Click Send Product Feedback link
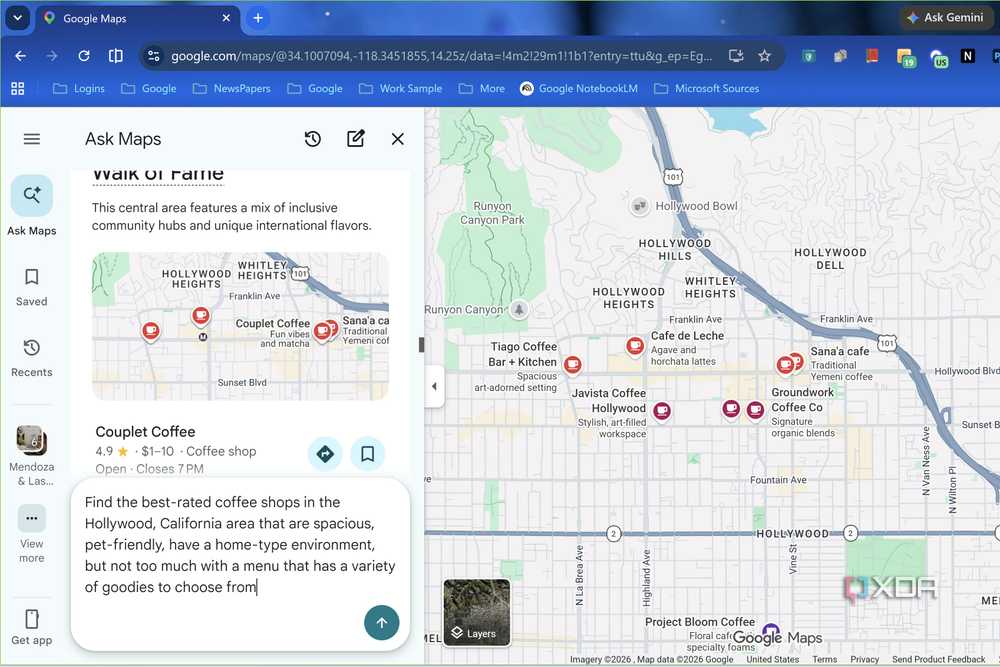The image size is (1000, 667). click(938, 659)
